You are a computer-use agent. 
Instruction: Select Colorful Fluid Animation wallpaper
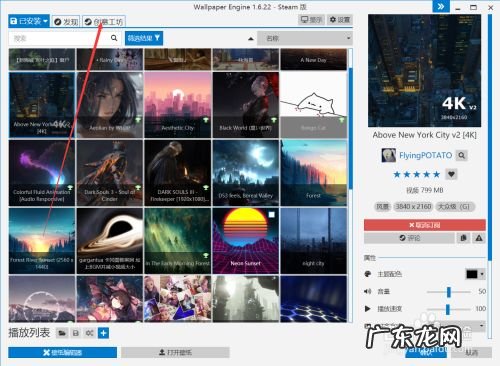click(x=42, y=173)
